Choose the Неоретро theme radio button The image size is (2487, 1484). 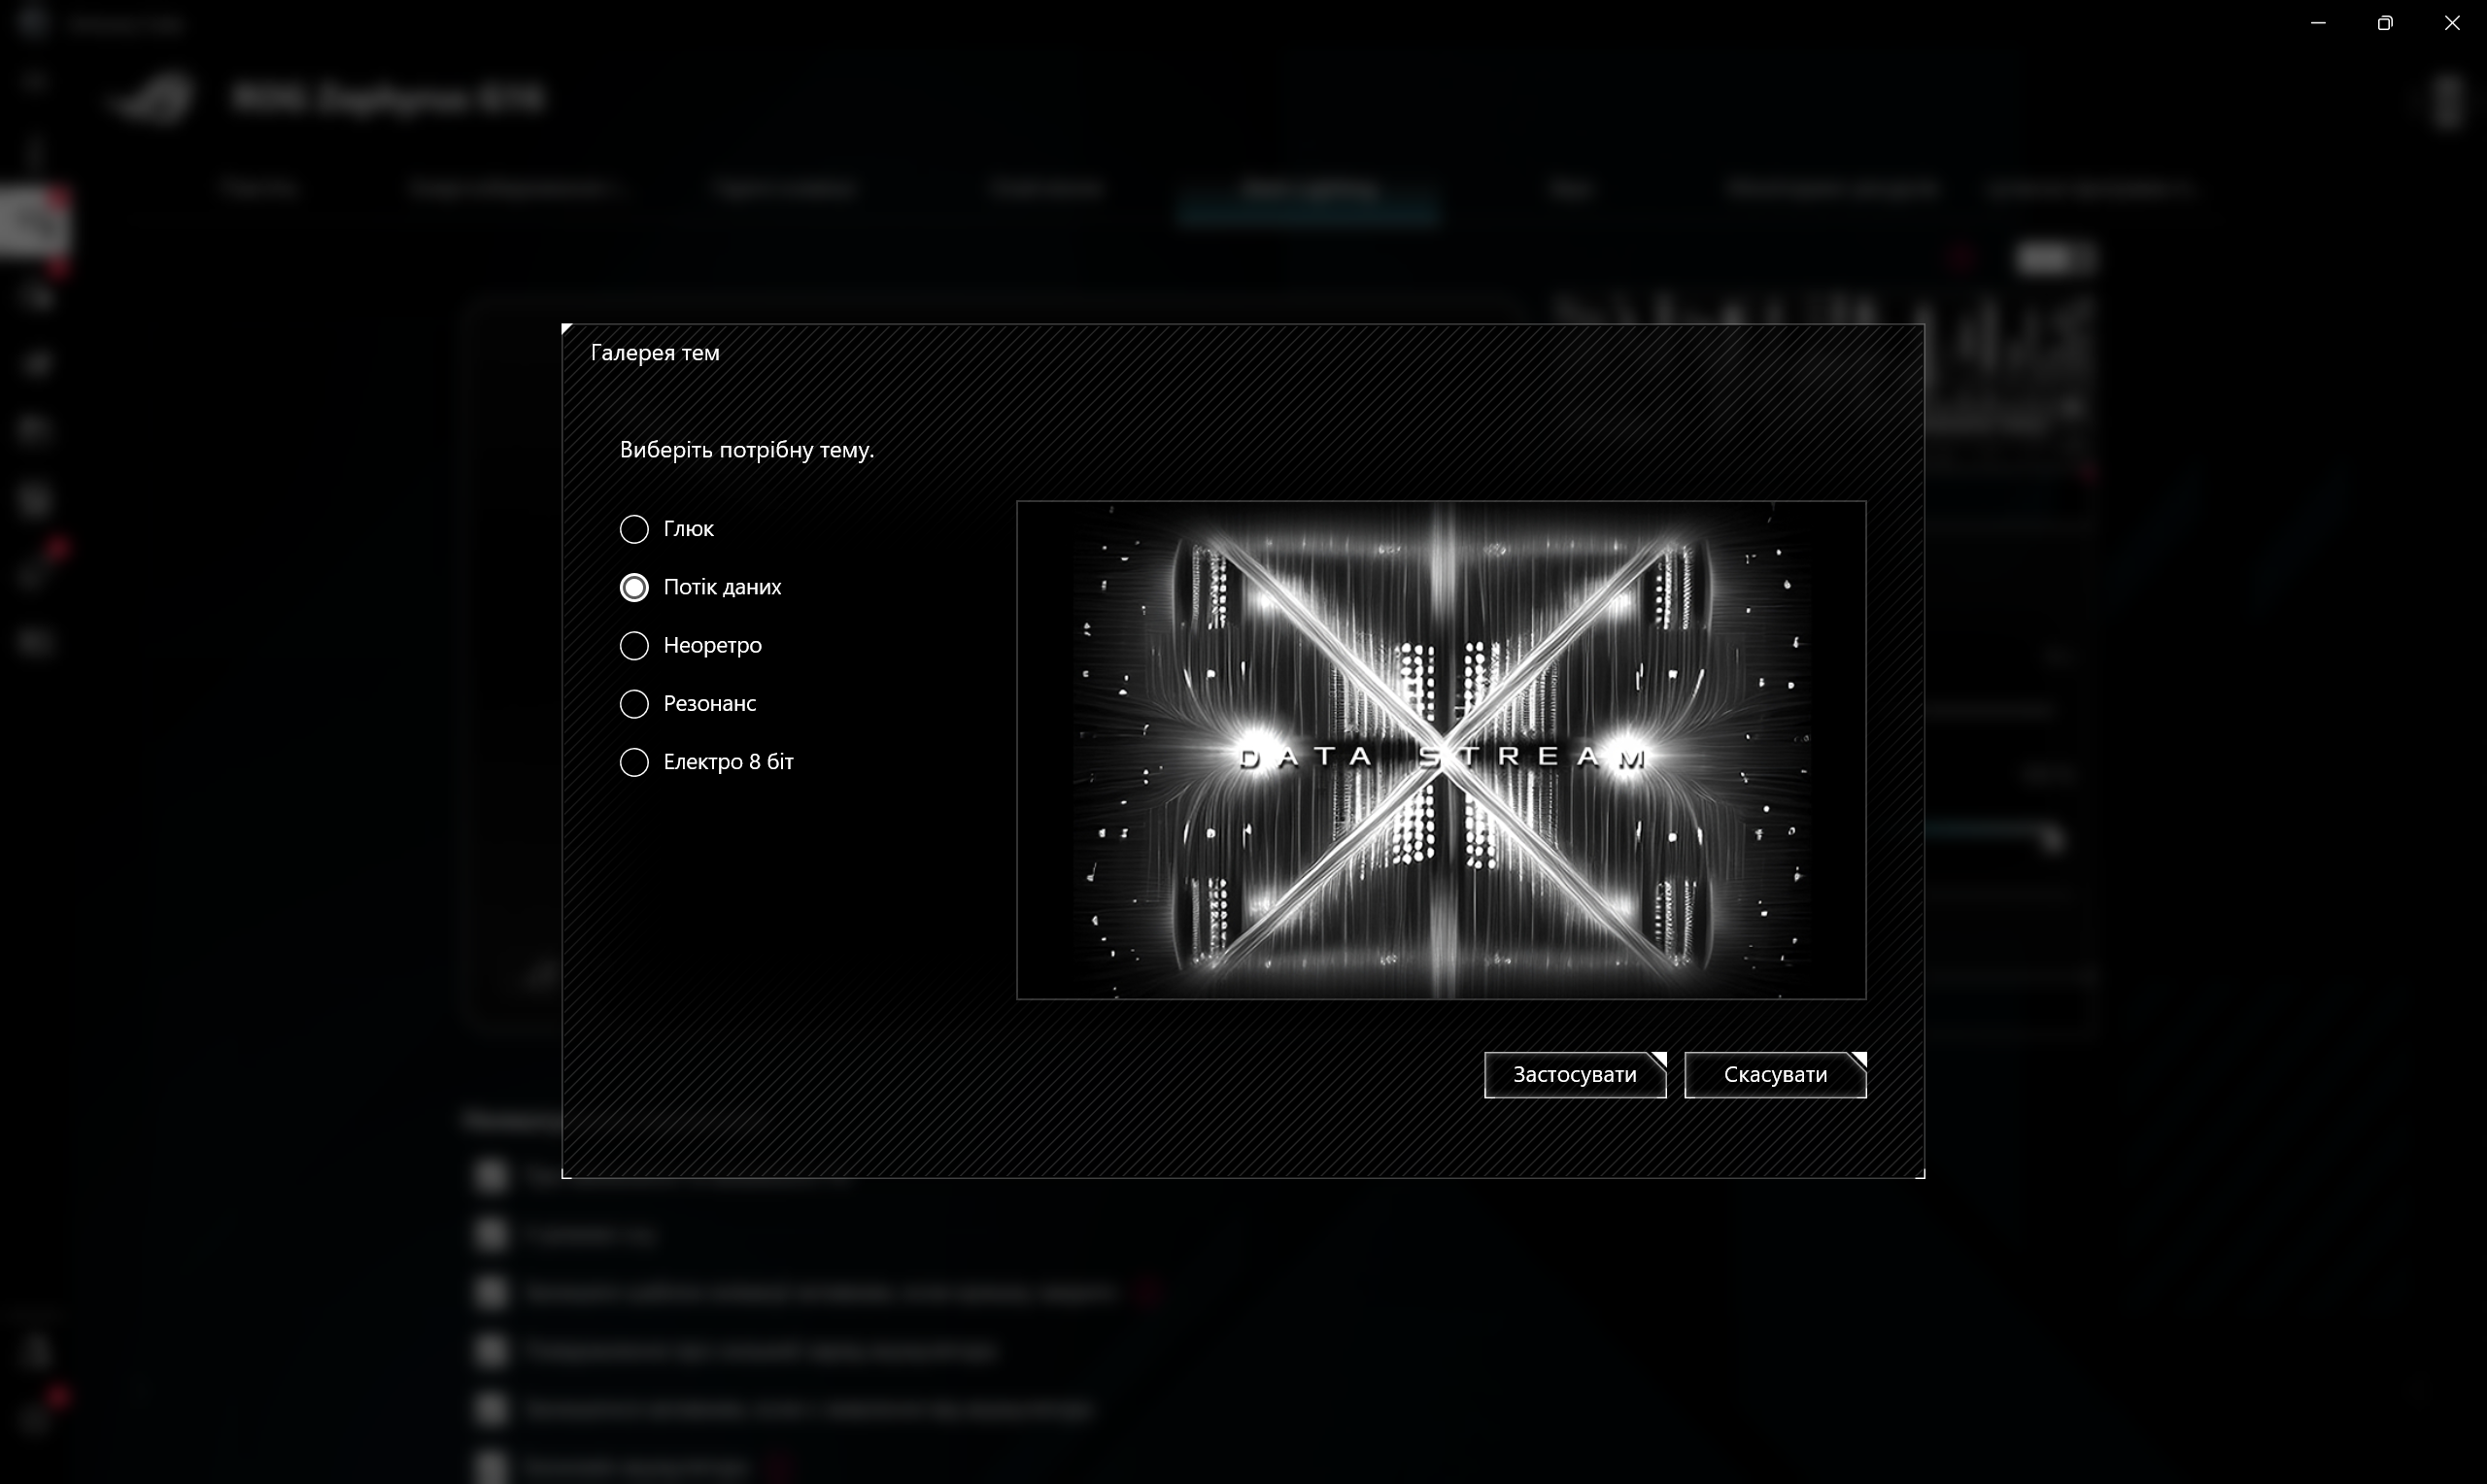(x=634, y=646)
